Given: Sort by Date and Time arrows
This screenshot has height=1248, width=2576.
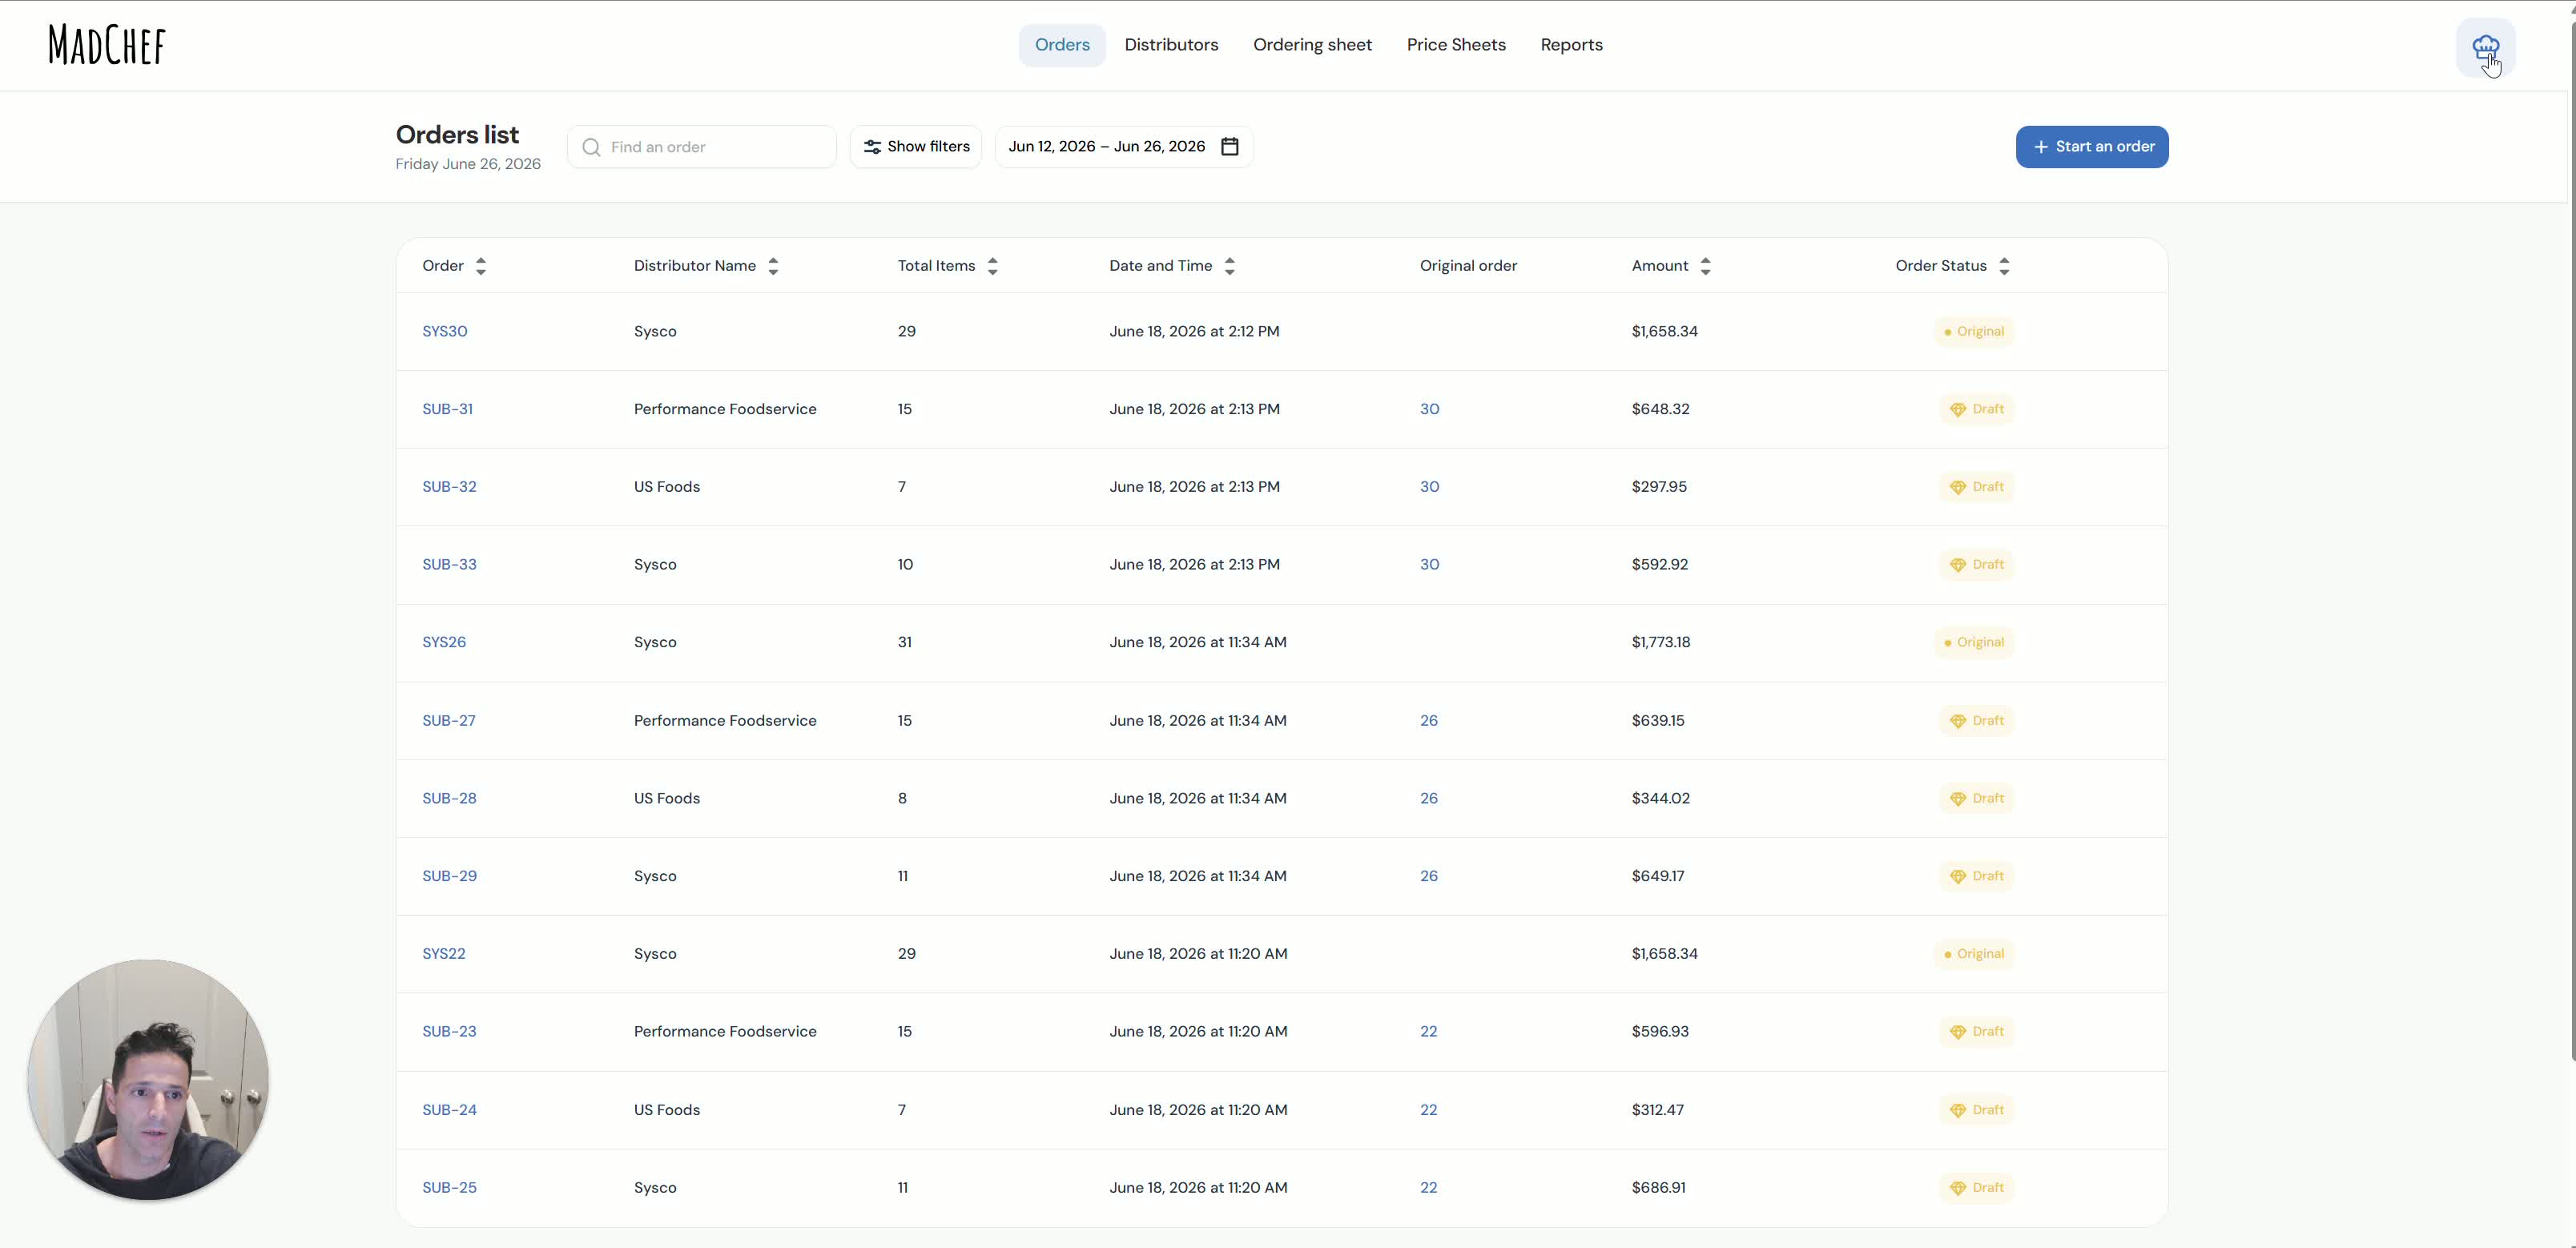Looking at the screenshot, I should tap(1230, 266).
